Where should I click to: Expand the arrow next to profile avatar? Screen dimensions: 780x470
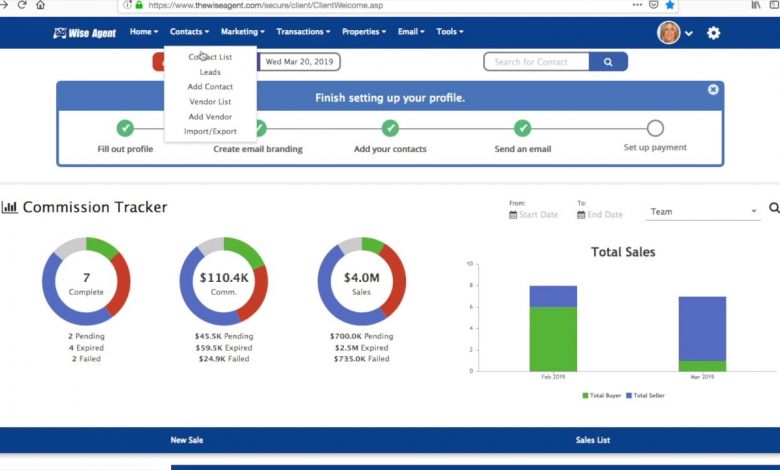(x=689, y=33)
